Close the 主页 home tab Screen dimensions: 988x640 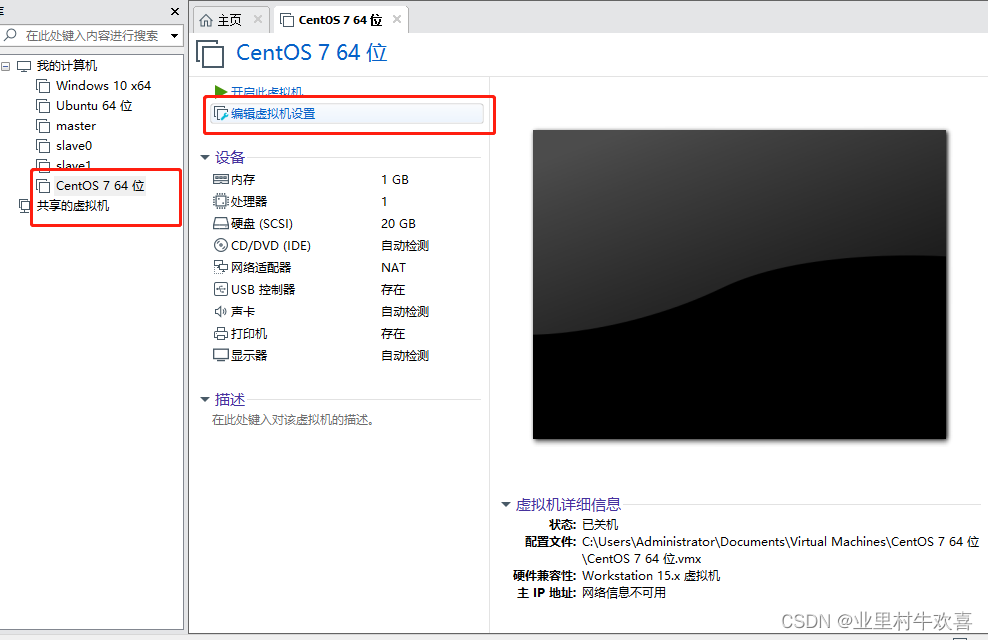[x=258, y=20]
